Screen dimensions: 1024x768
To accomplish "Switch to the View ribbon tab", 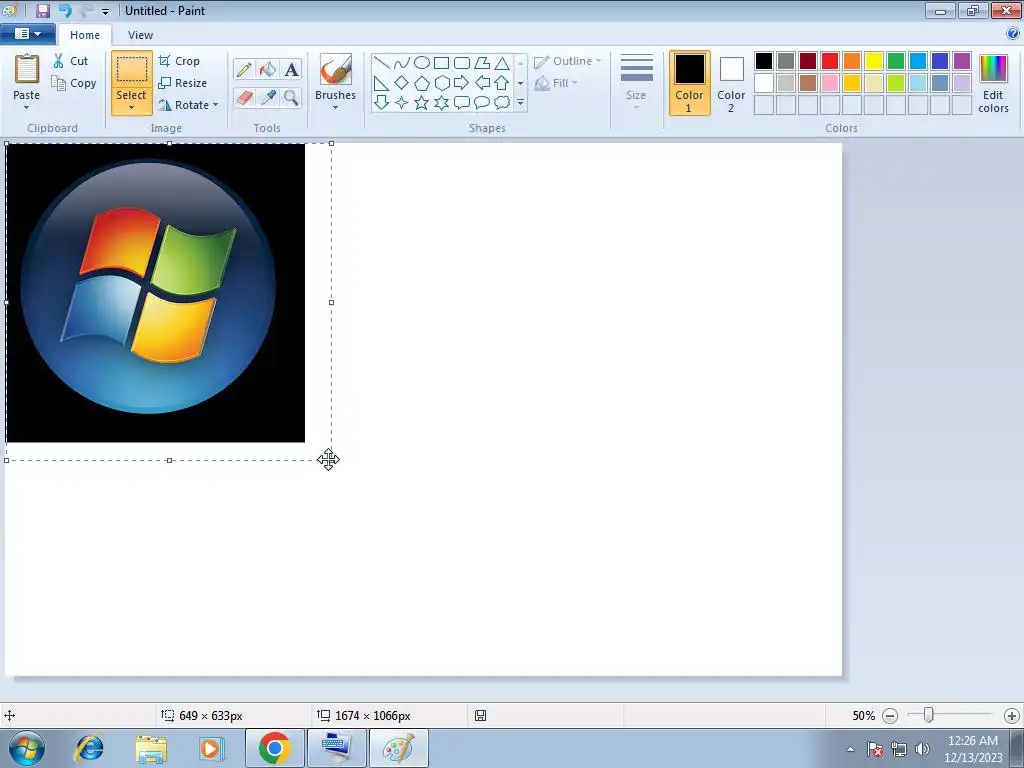I will click(140, 35).
